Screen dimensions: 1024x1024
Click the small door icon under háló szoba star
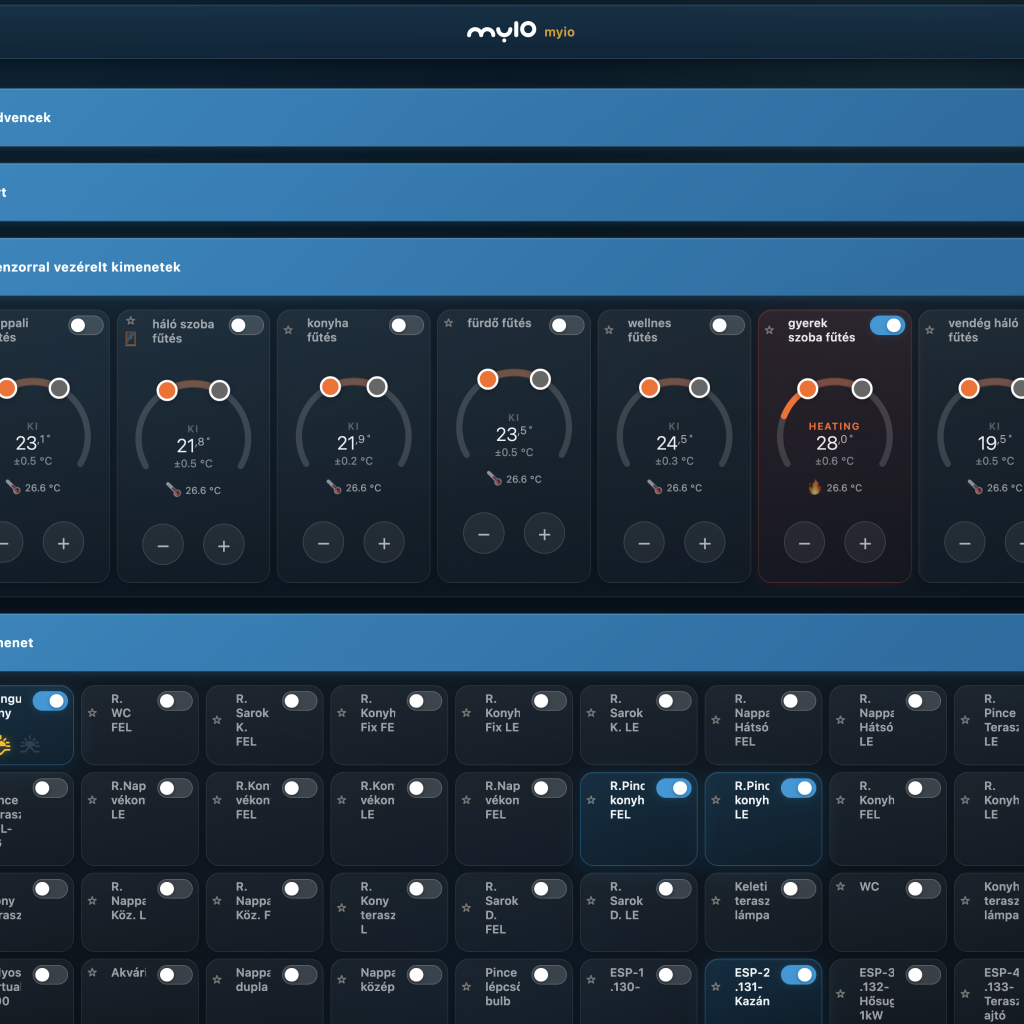point(130,339)
